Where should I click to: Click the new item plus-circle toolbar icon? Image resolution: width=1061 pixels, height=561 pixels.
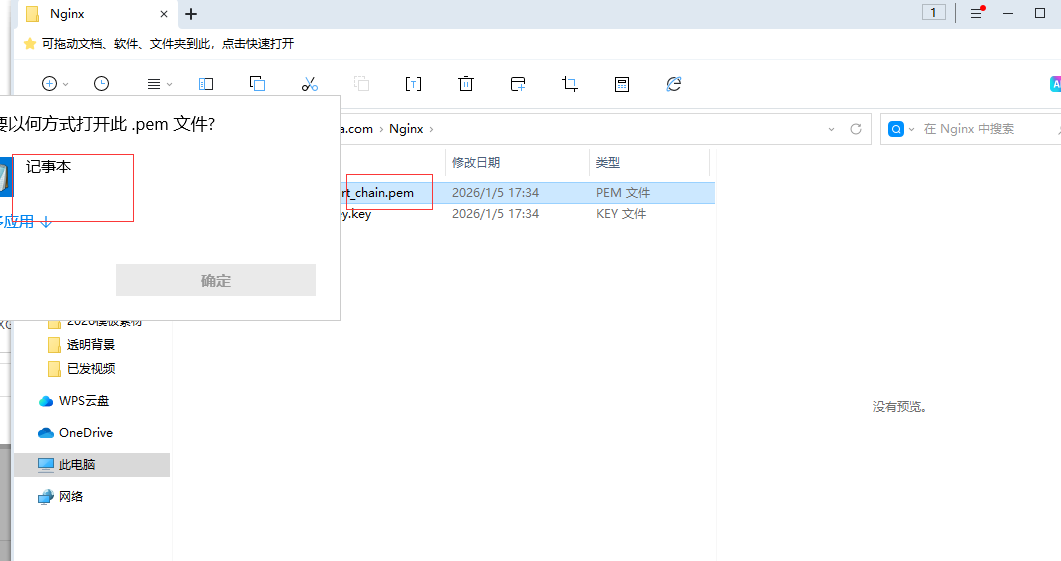point(50,84)
